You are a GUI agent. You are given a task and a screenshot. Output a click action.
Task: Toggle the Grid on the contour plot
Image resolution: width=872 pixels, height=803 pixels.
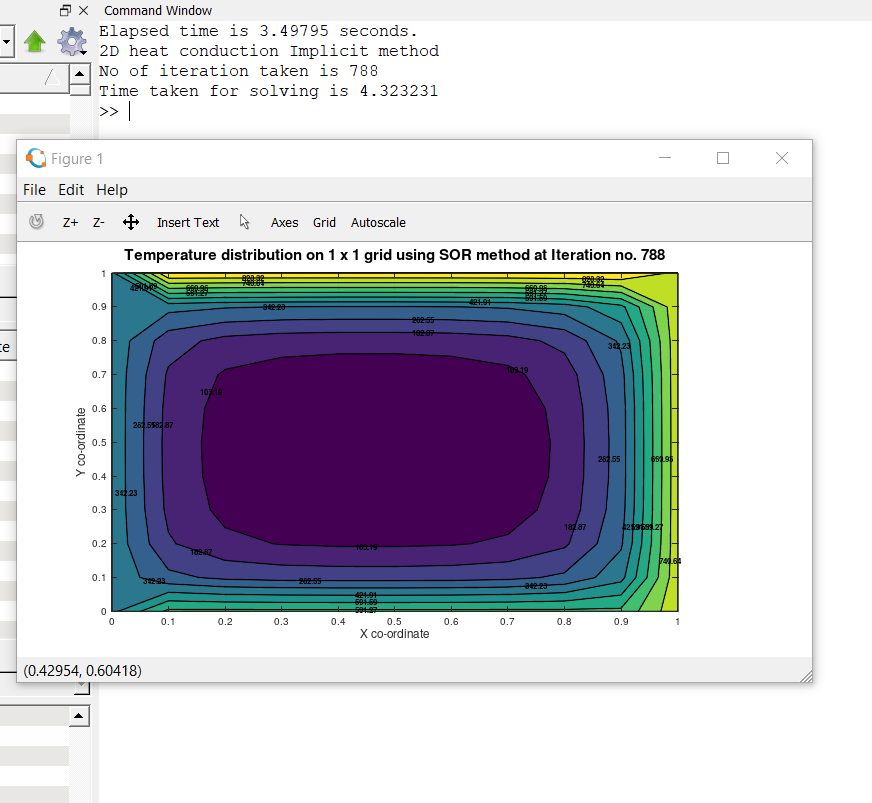324,222
